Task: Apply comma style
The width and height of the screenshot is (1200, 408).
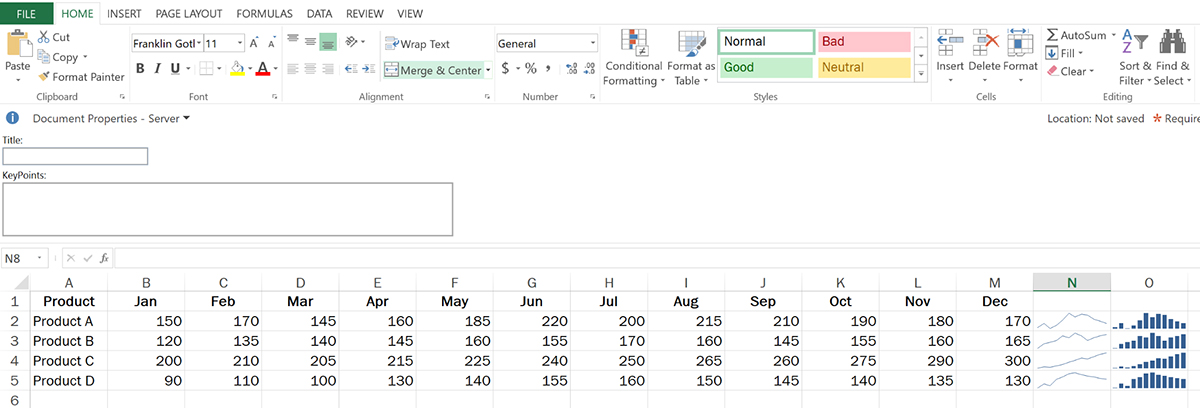Action: [x=548, y=69]
